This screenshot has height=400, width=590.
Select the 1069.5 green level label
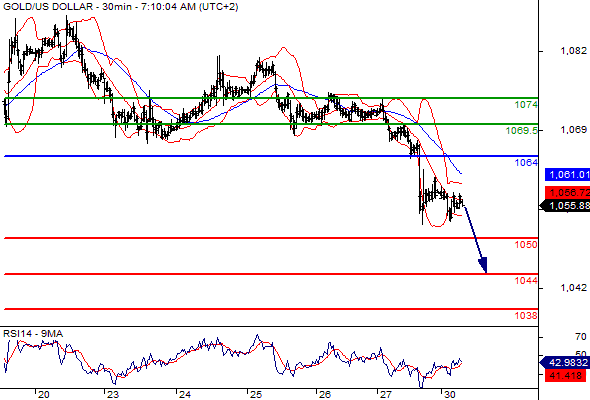coord(522,131)
